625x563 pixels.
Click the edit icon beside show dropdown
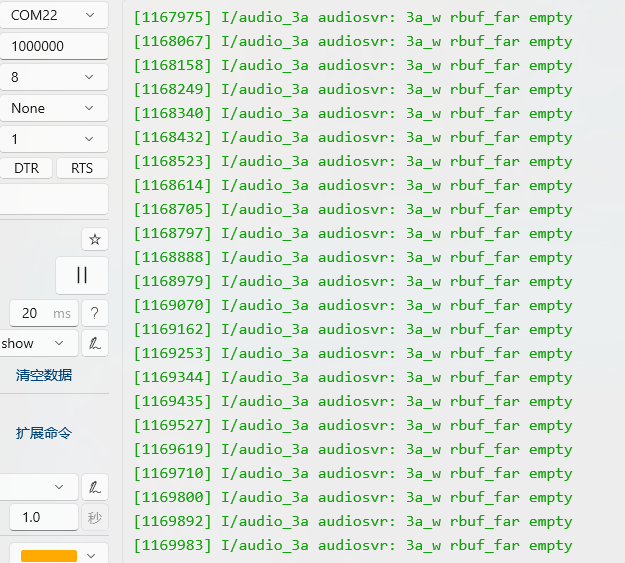tap(95, 343)
